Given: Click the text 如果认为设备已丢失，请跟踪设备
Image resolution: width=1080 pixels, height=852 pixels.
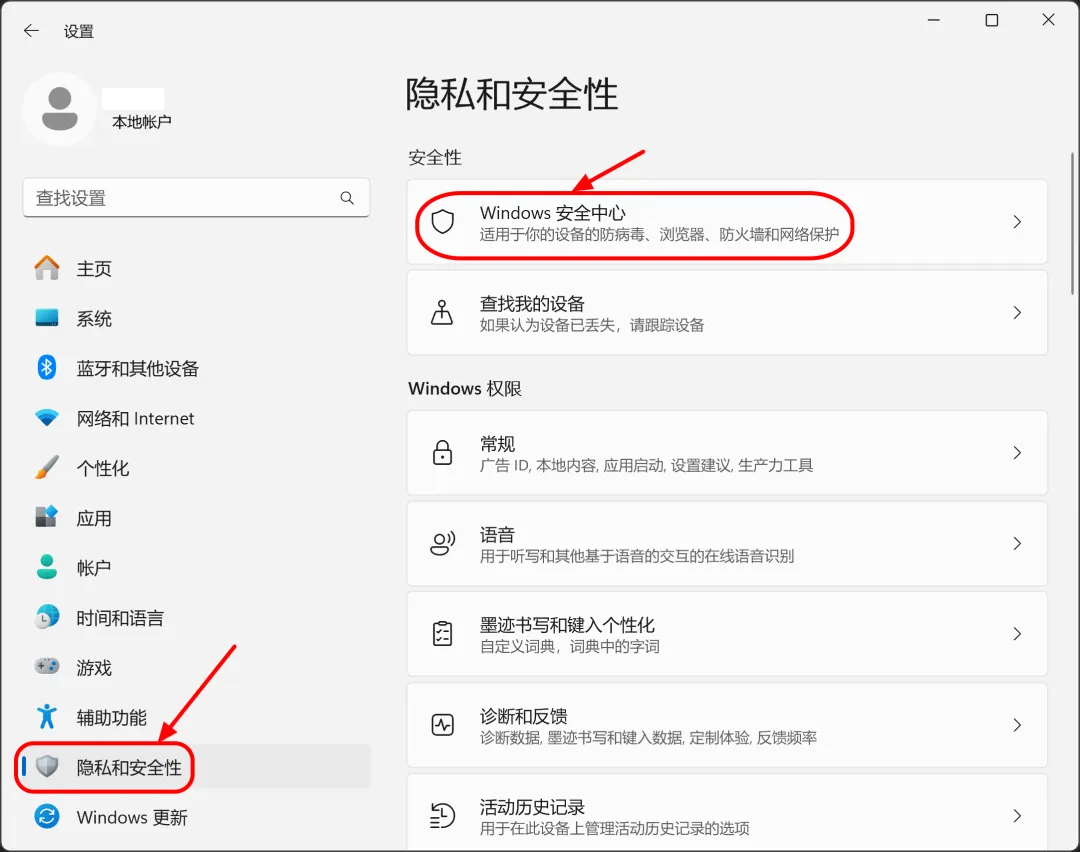Looking at the screenshot, I should (x=592, y=325).
